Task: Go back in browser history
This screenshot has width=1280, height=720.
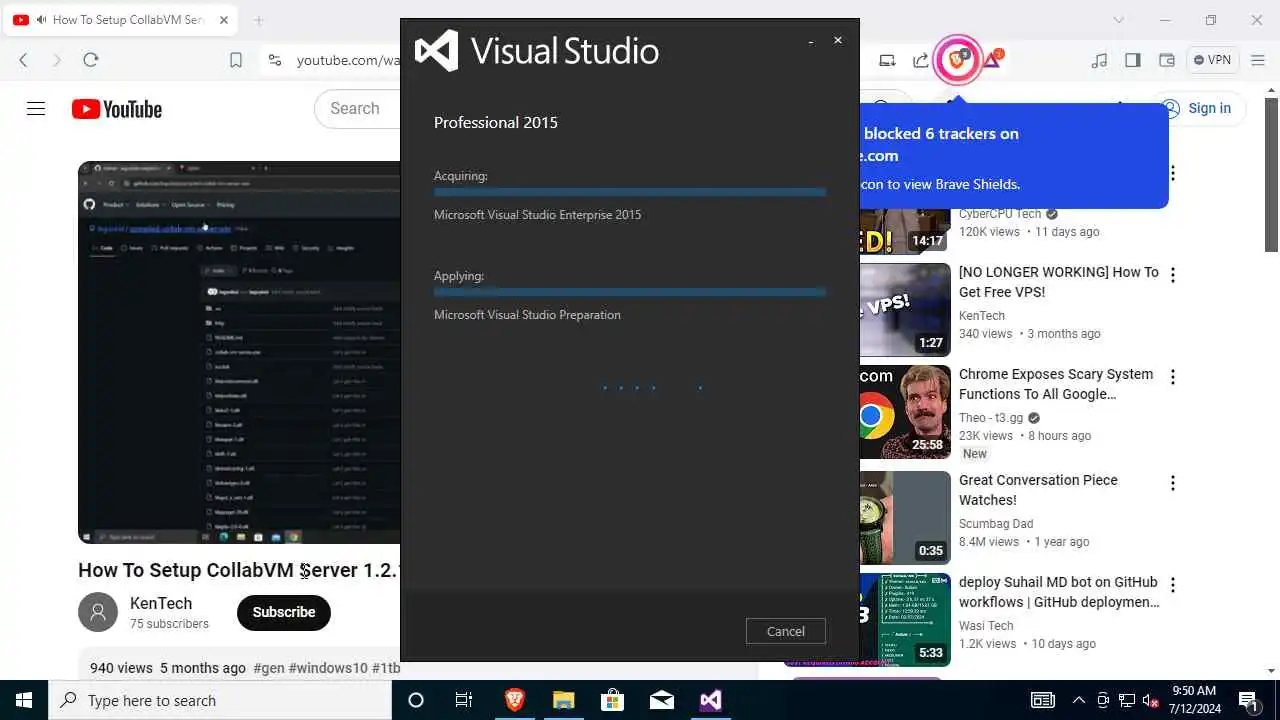Action: pyautogui.click(x=23, y=60)
